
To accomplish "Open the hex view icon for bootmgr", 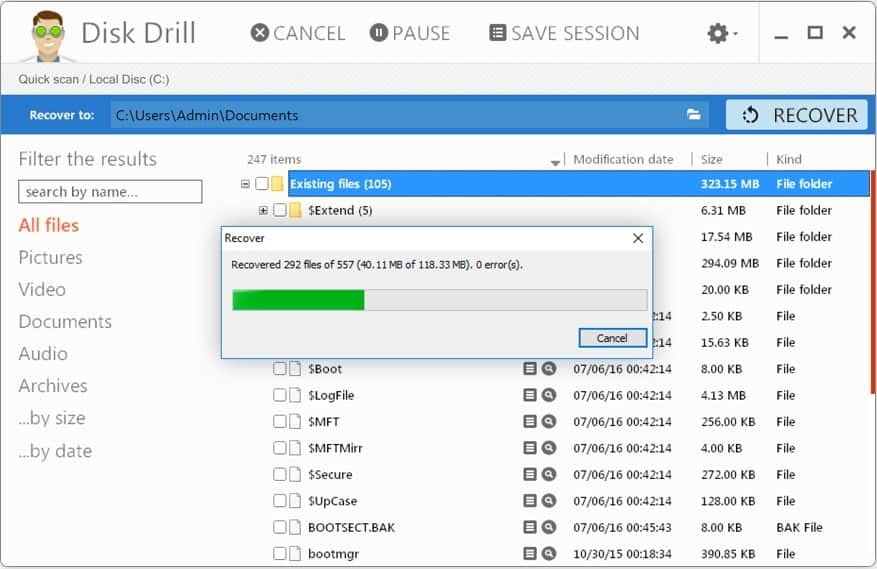I will pyautogui.click(x=530, y=554).
